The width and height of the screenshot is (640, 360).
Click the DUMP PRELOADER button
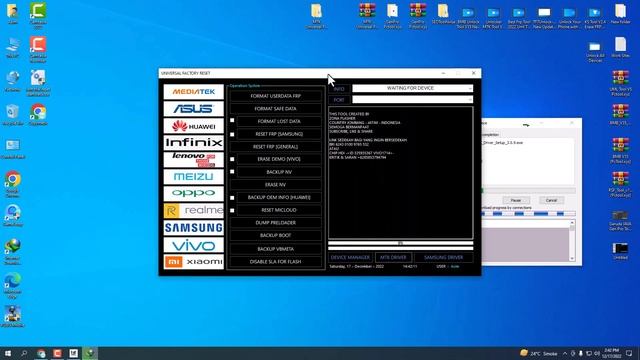(x=276, y=223)
